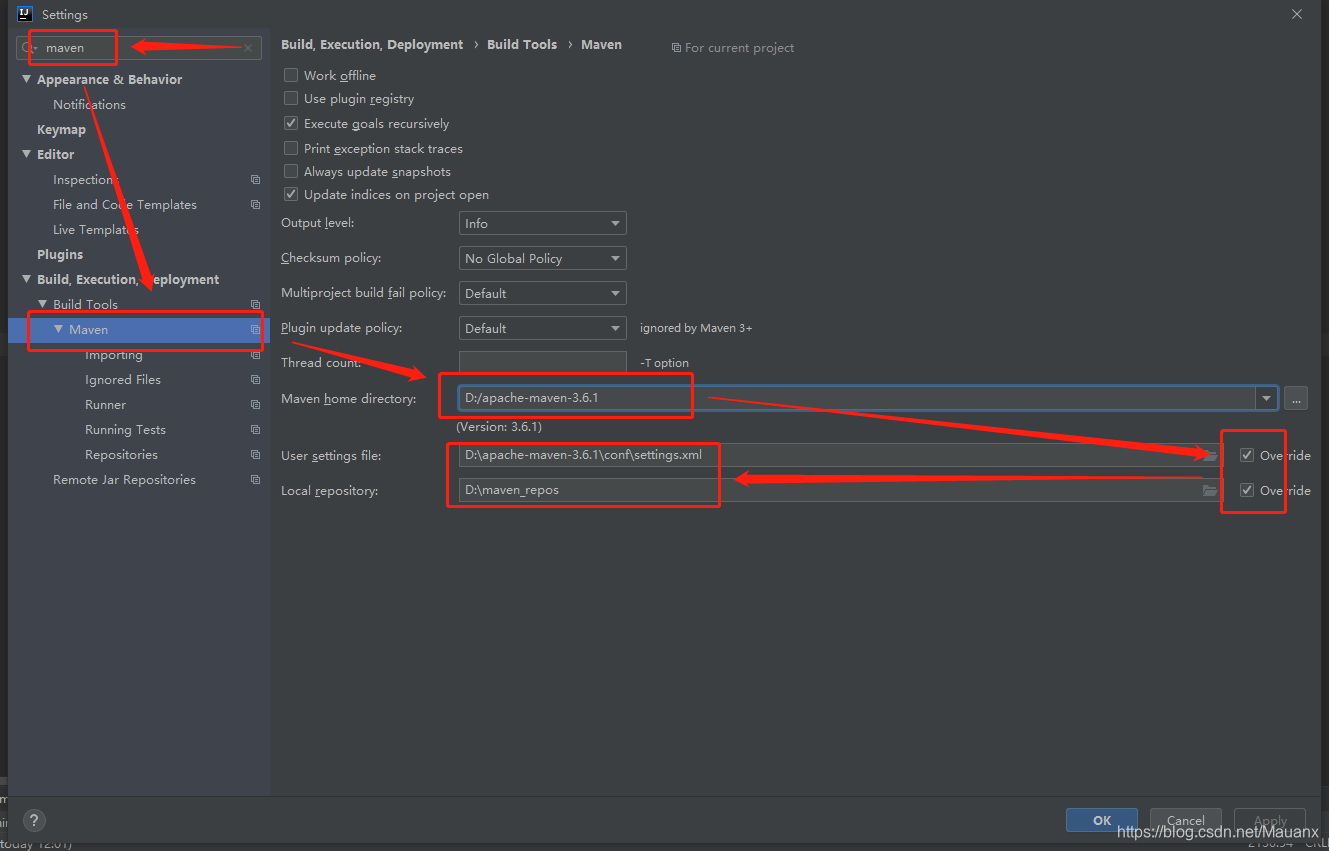Click project-level icon beside Maven row
The height and width of the screenshot is (851, 1329).
[x=255, y=330]
